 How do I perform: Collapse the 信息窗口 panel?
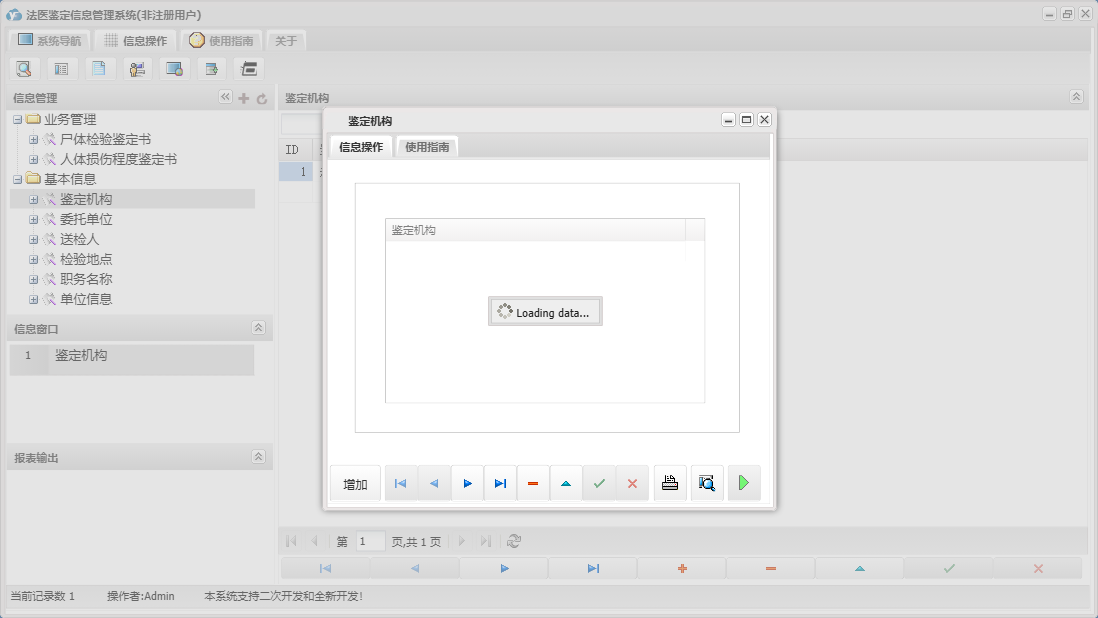click(258, 328)
